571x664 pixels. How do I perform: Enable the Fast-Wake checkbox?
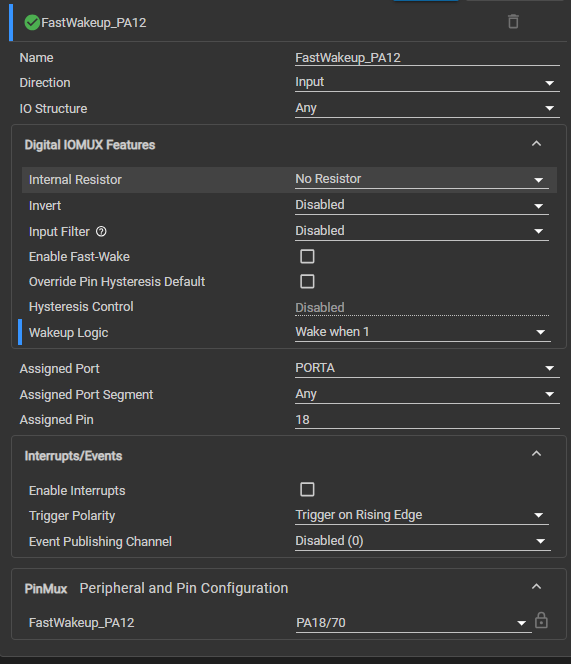click(307, 256)
